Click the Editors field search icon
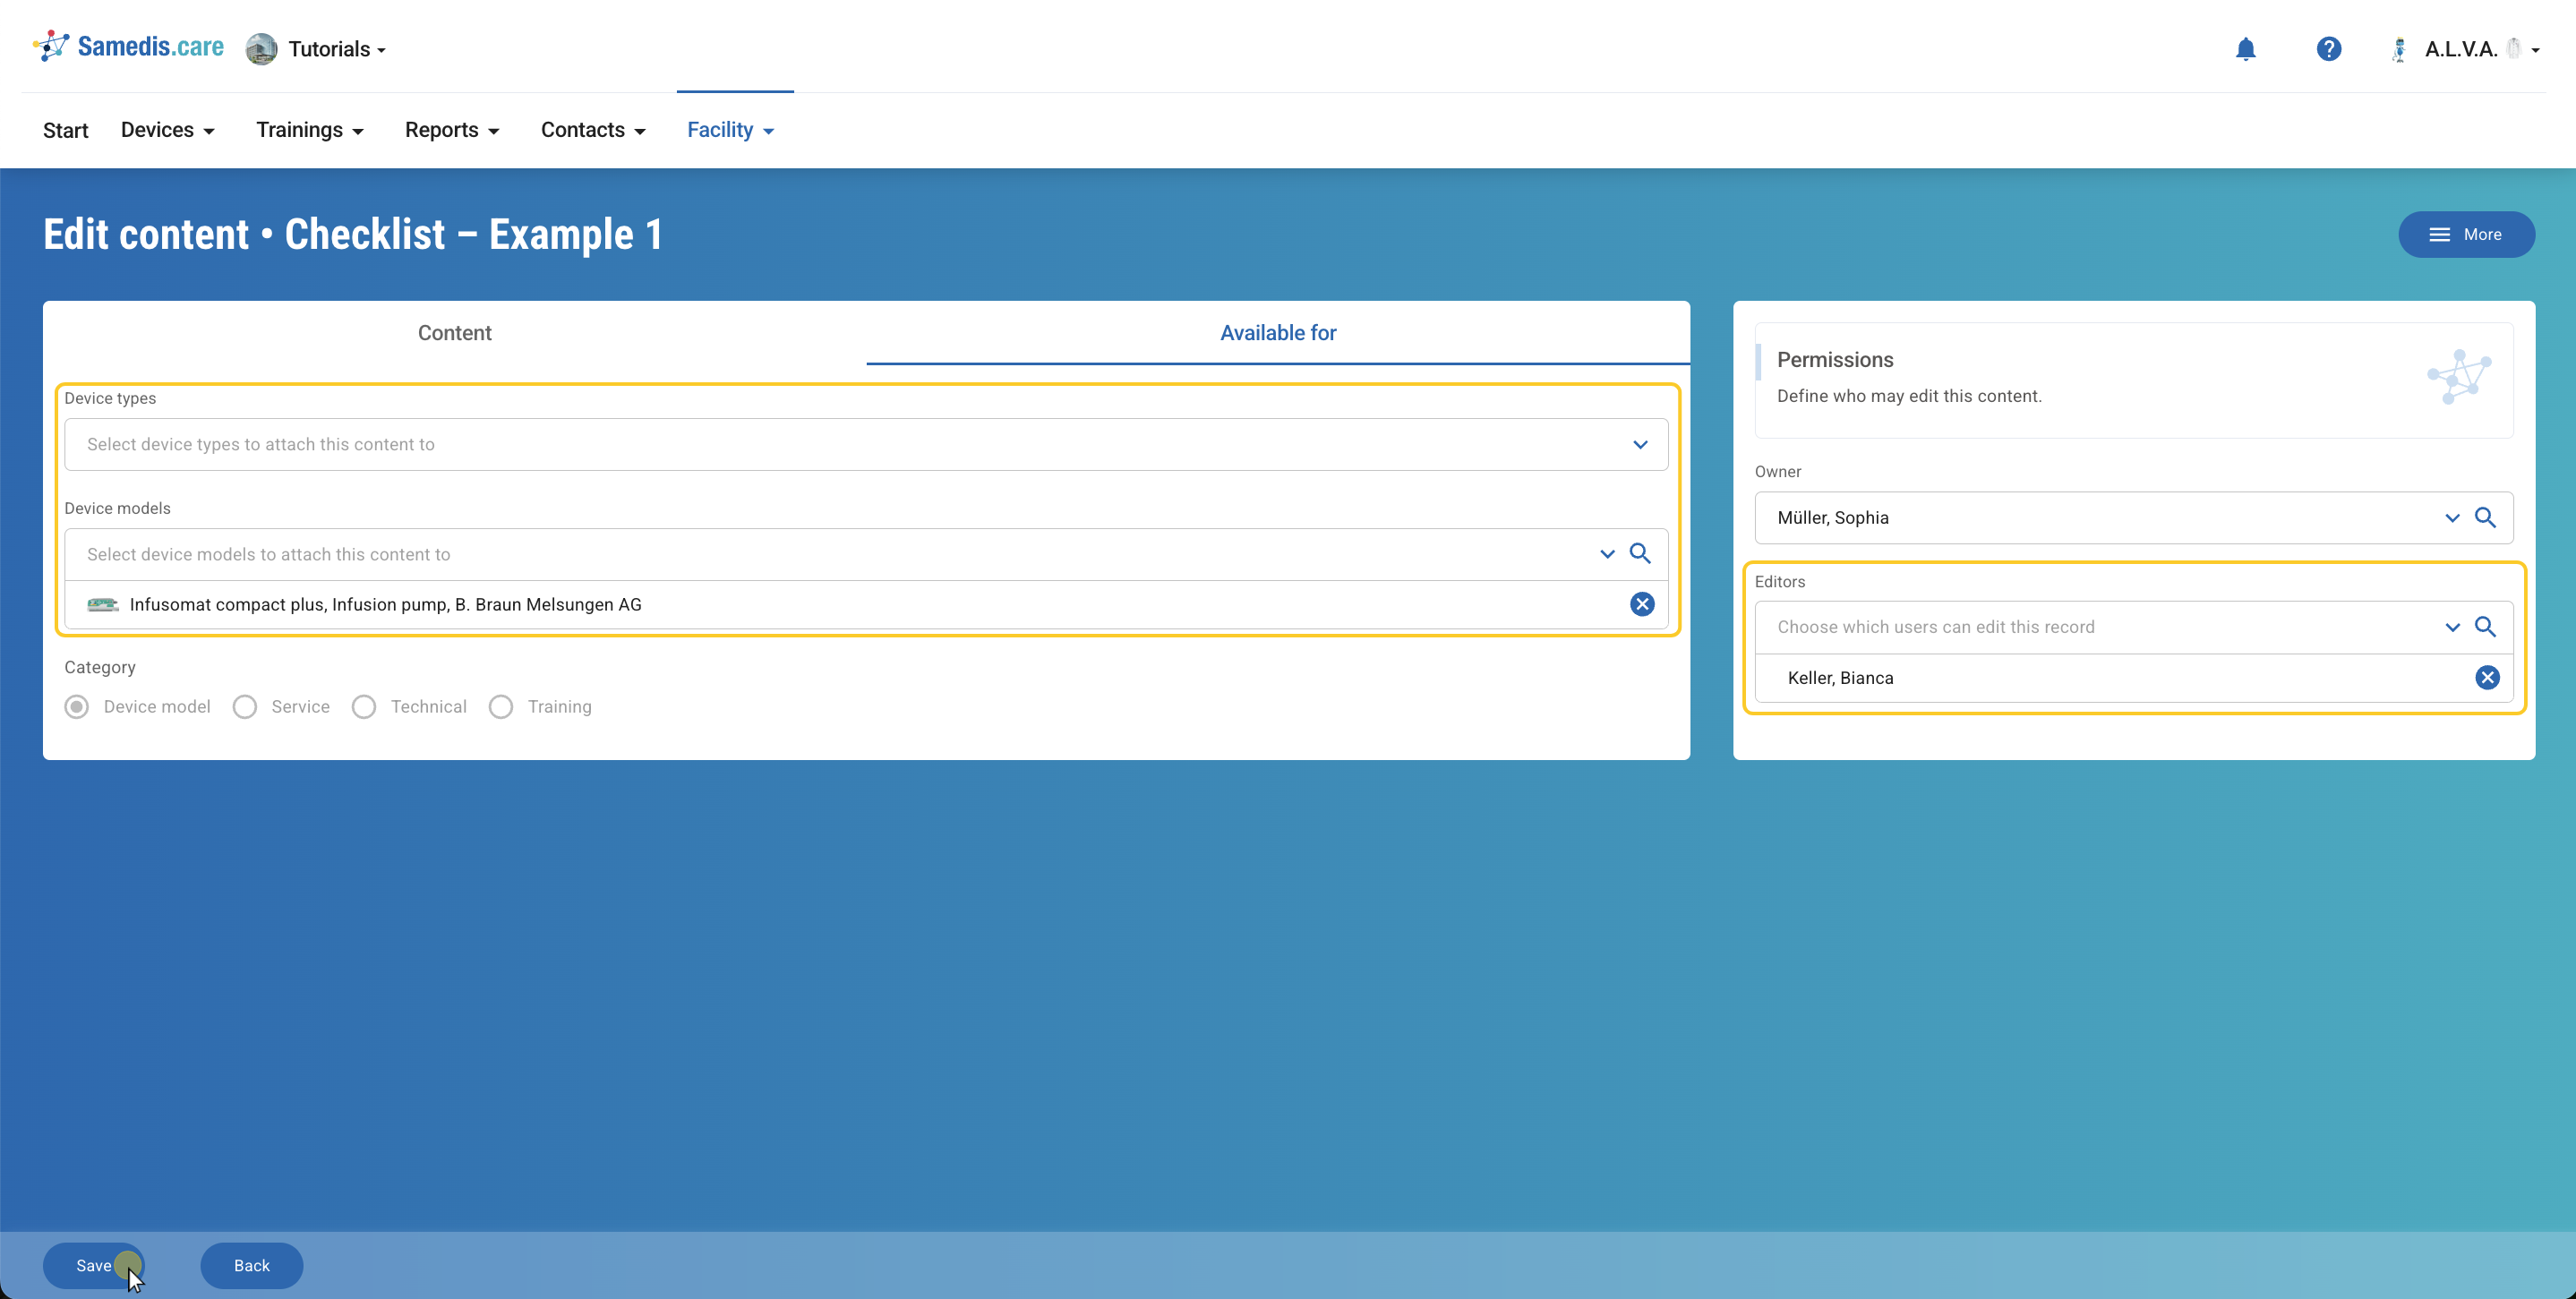This screenshot has width=2576, height=1299. (x=2485, y=627)
